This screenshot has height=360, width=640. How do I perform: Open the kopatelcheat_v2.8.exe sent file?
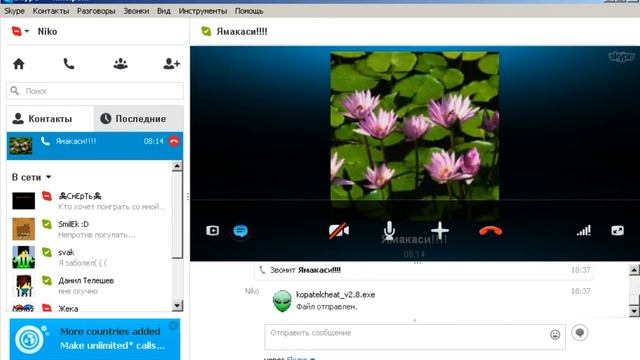(336, 295)
